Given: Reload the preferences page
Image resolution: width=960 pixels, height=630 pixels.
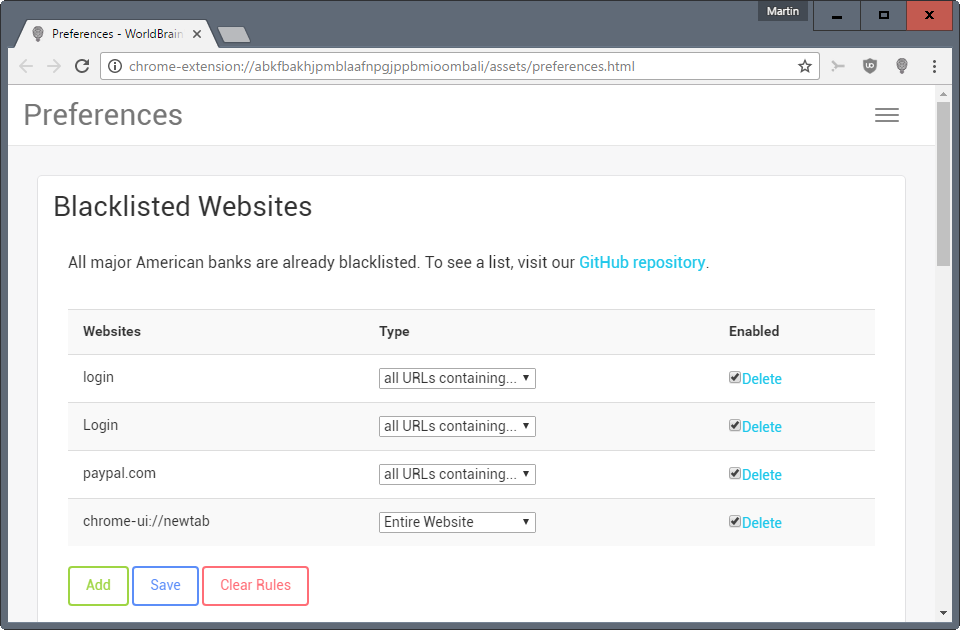Looking at the screenshot, I should tap(82, 66).
